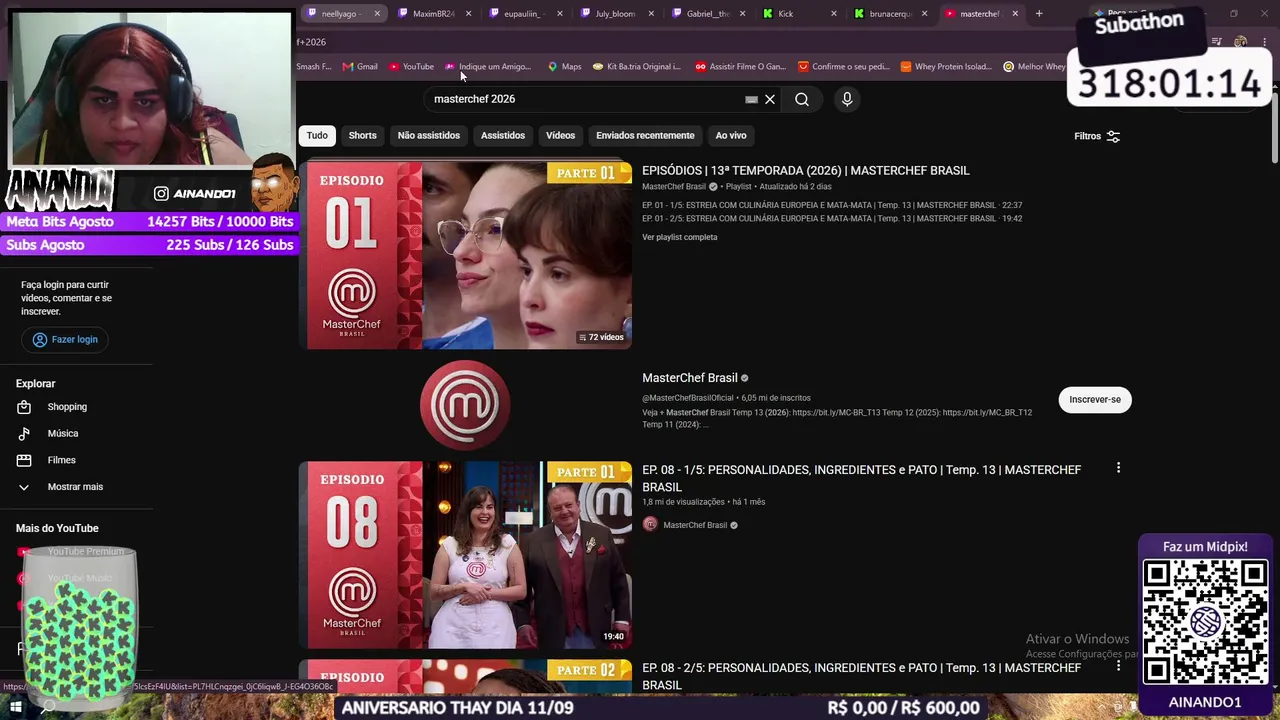Open EP. 08 - 1/5 video title
1280x720 pixels.
click(862, 478)
